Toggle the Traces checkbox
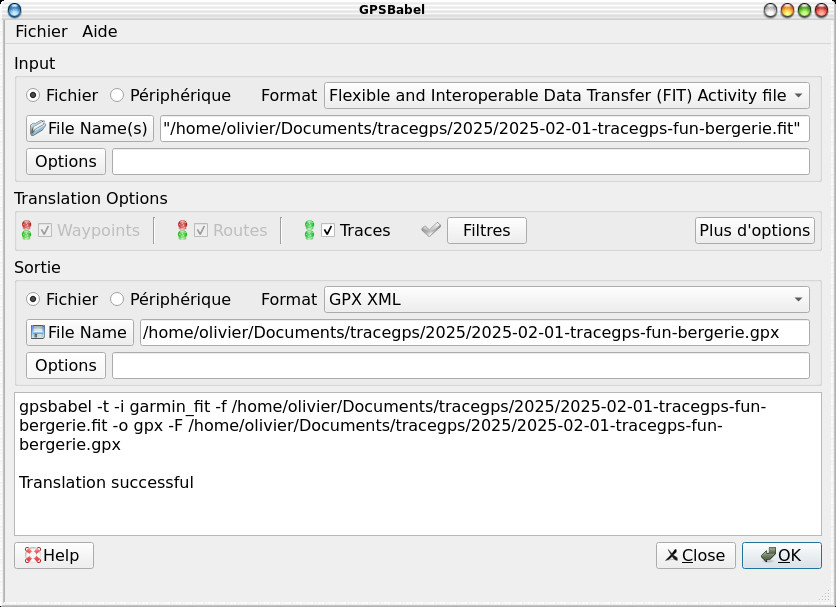Screen dimensions: 836x607 (328, 230)
